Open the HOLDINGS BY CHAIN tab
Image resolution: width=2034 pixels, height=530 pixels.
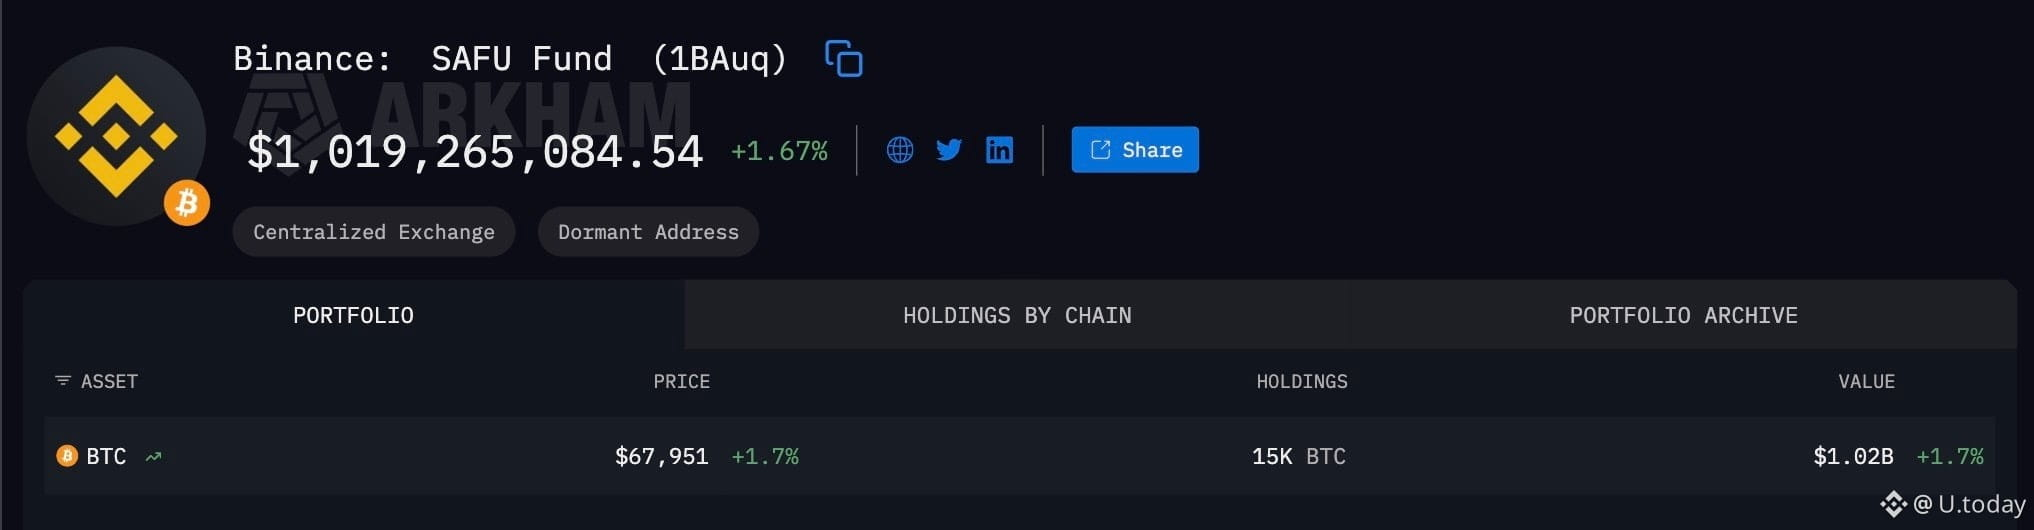1017,315
